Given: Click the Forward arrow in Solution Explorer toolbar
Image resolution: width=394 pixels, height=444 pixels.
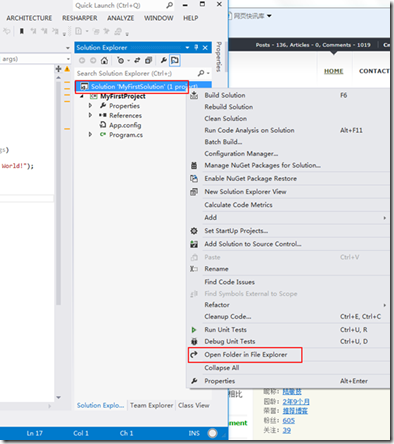Looking at the screenshot, I should 93,60.
